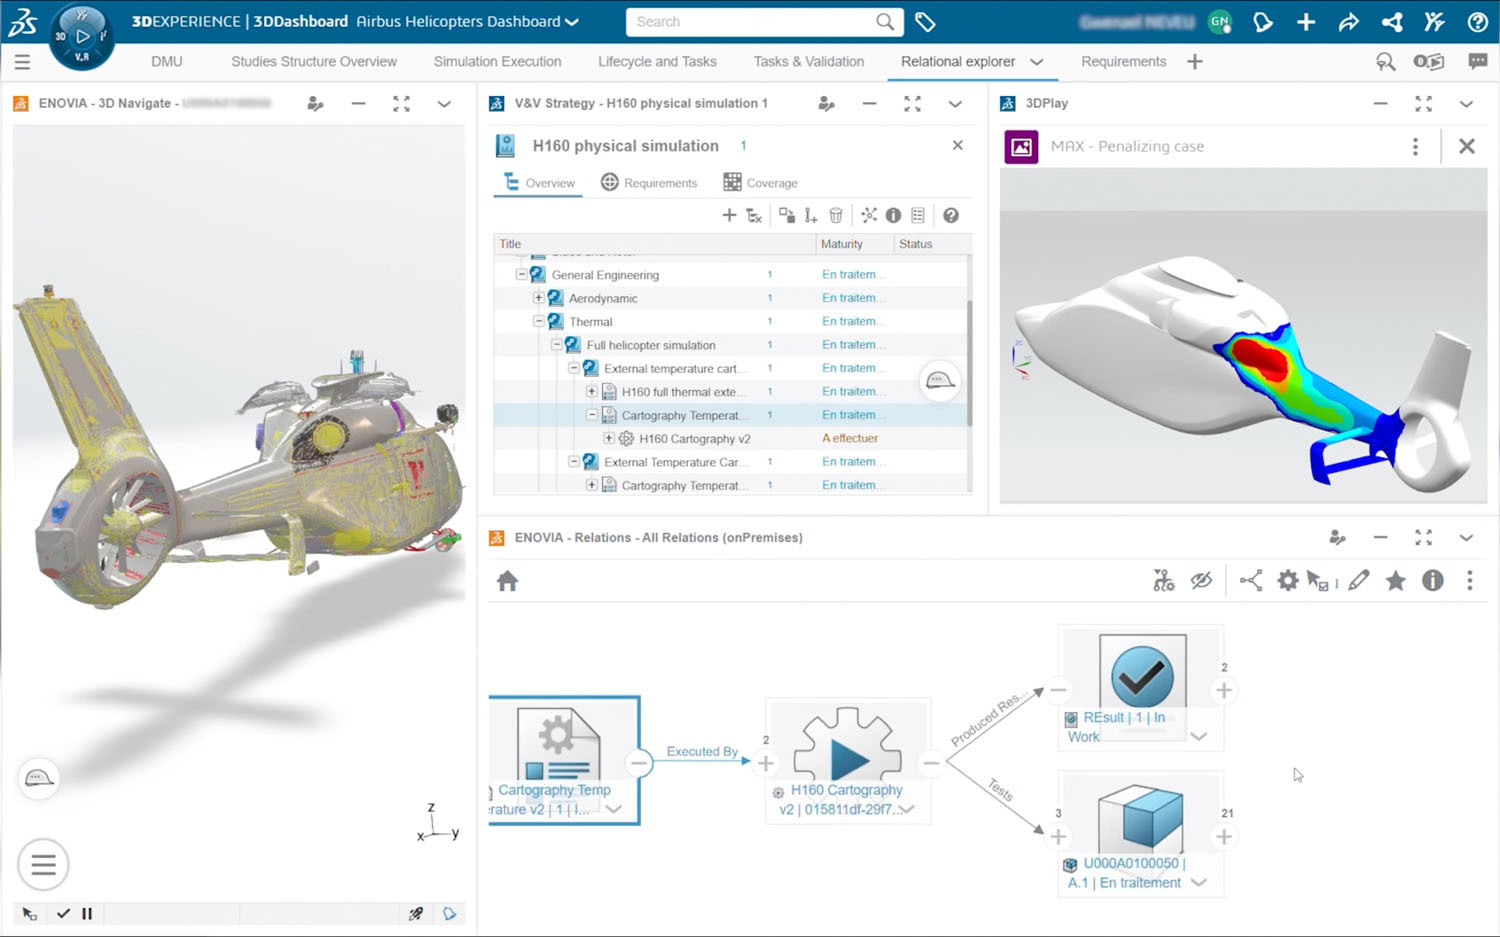1500x937 pixels.
Task: Open the Studies Structure Overview tab
Action: [314, 62]
